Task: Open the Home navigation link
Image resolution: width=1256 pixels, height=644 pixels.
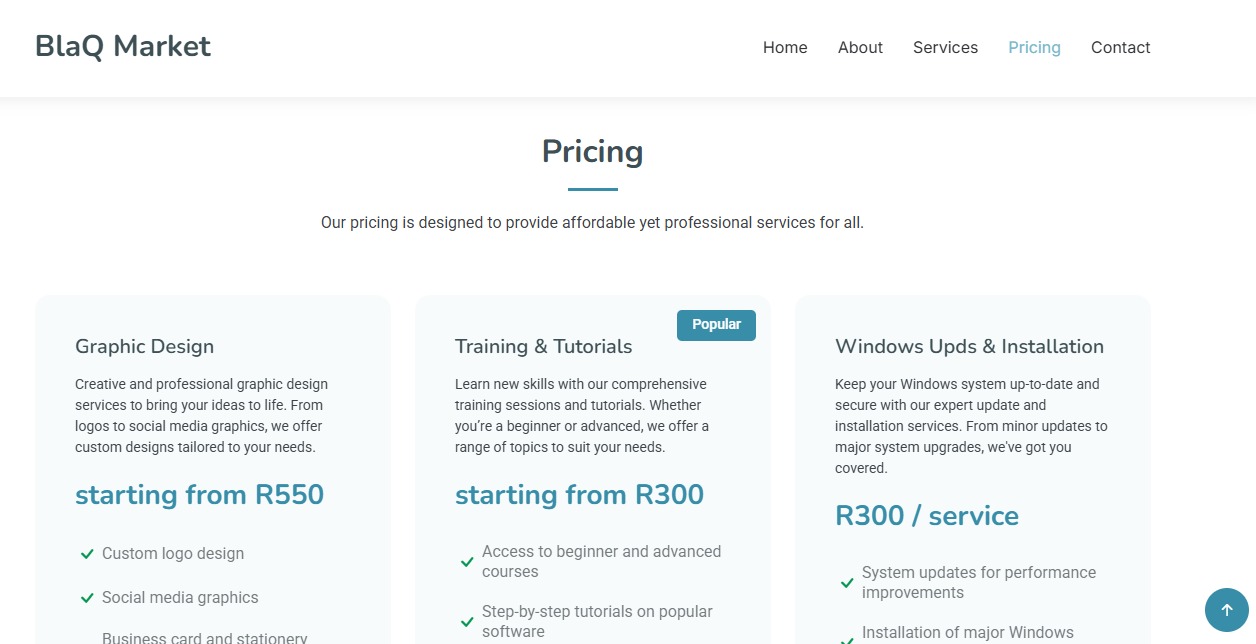Action: pyautogui.click(x=785, y=48)
